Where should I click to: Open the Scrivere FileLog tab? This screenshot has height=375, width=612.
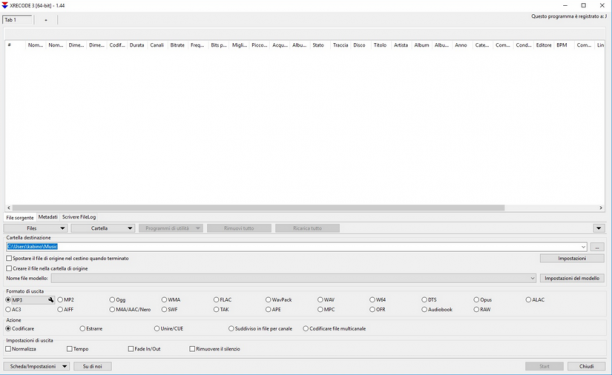[x=79, y=217]
